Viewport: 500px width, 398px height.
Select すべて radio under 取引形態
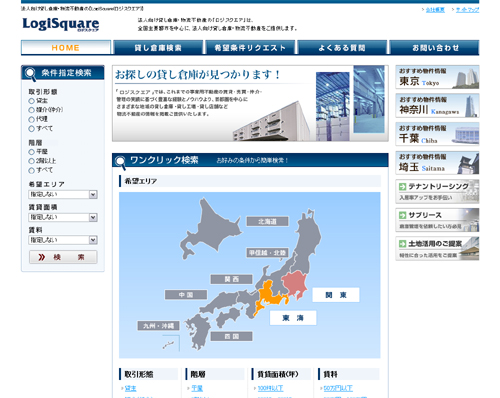pos(31,129)
